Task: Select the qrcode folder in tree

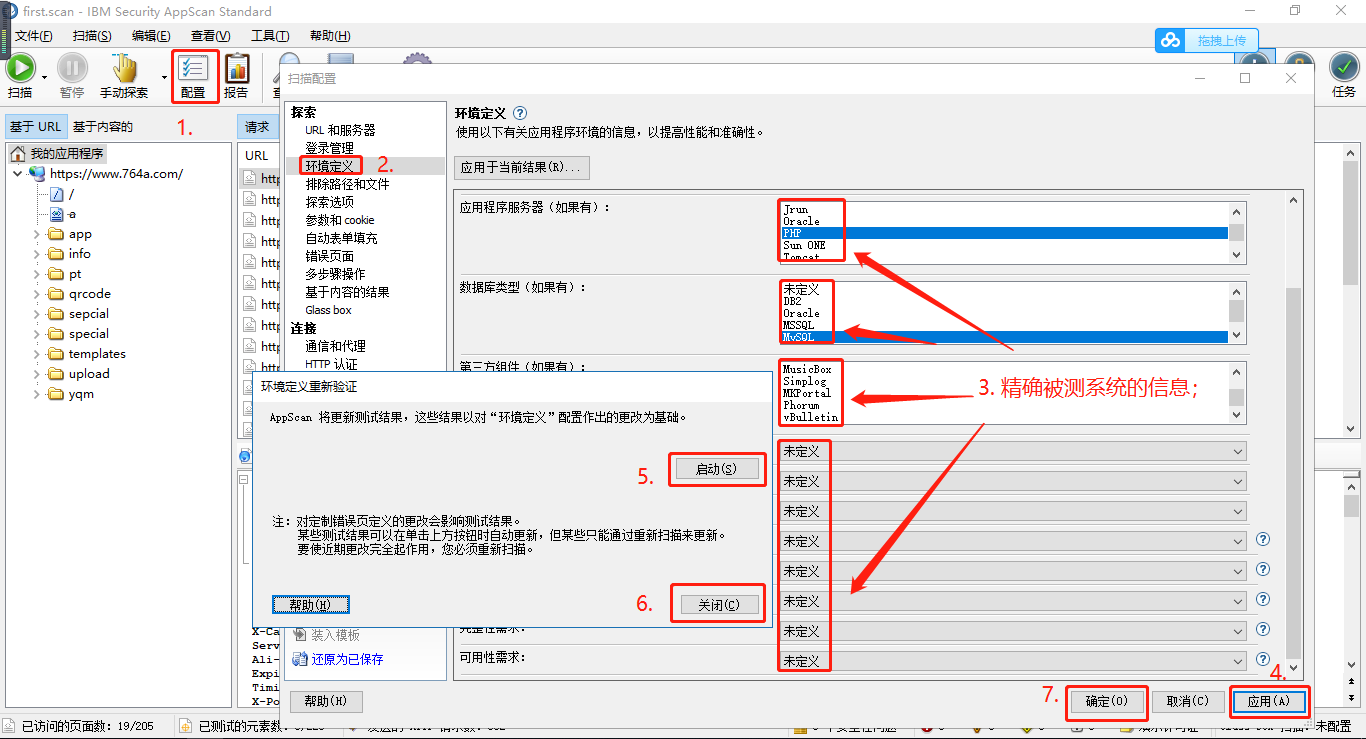Action: pos(80,294)
